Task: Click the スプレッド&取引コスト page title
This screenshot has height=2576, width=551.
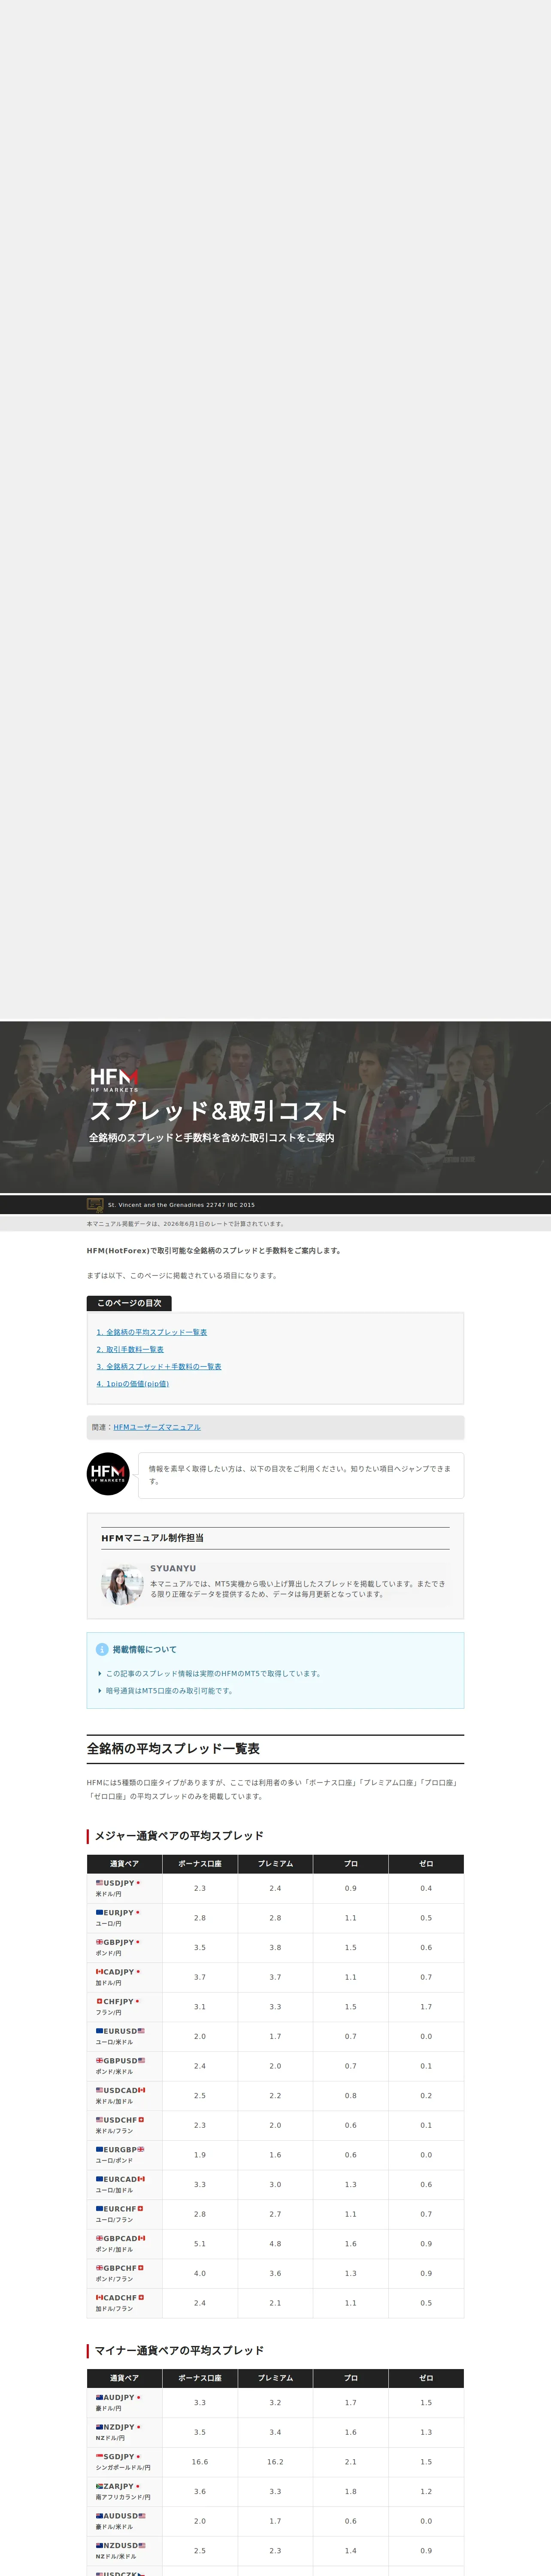Action: 219,1111
